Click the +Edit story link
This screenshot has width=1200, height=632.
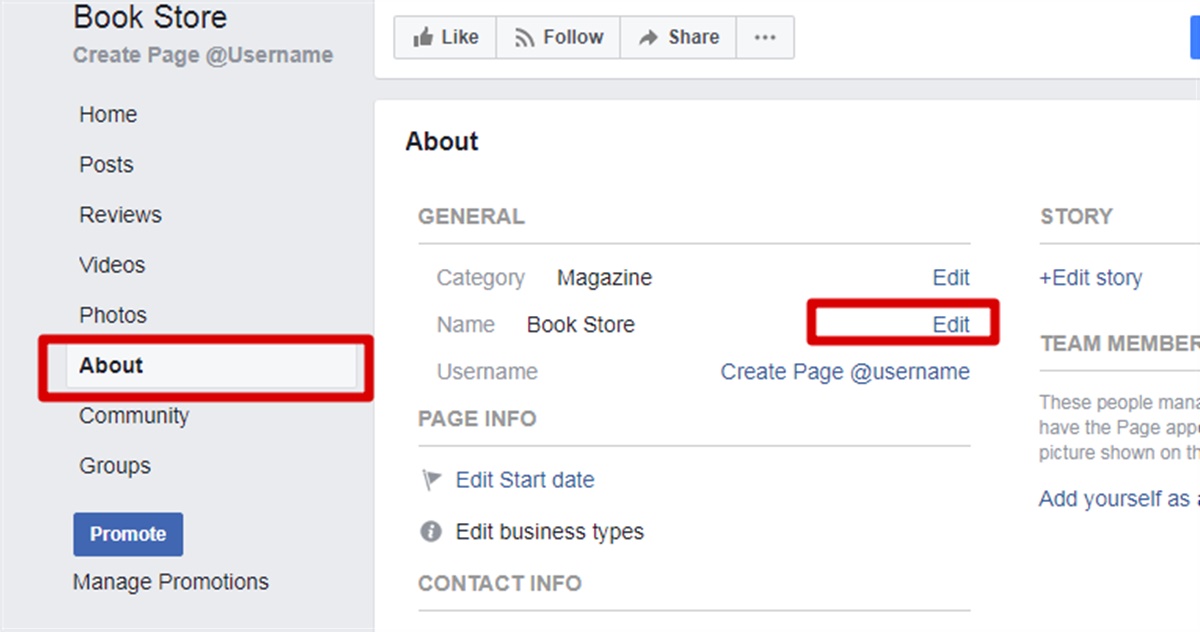[1090, 278]
